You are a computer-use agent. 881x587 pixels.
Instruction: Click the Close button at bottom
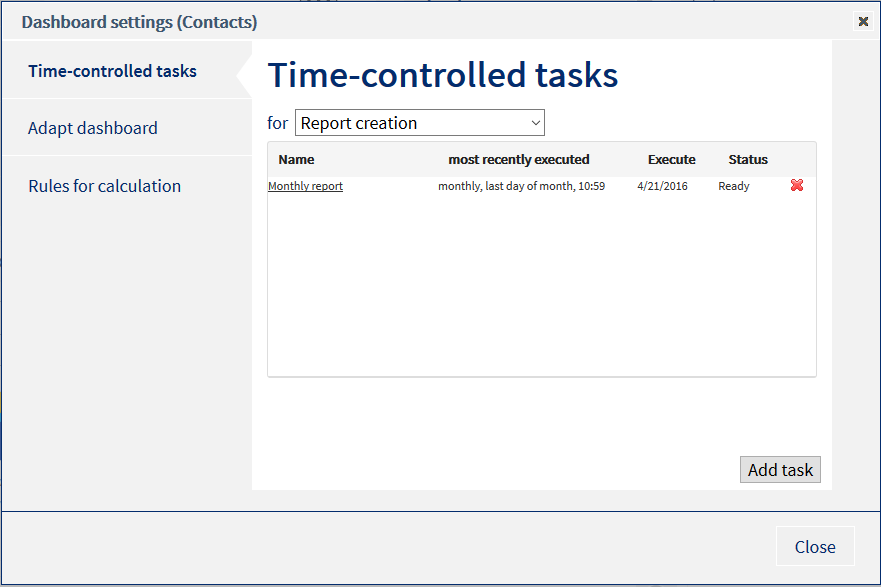pos(815,547)
